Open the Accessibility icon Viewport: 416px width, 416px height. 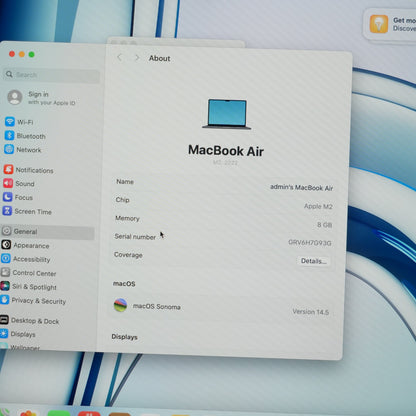coord(6,258)
